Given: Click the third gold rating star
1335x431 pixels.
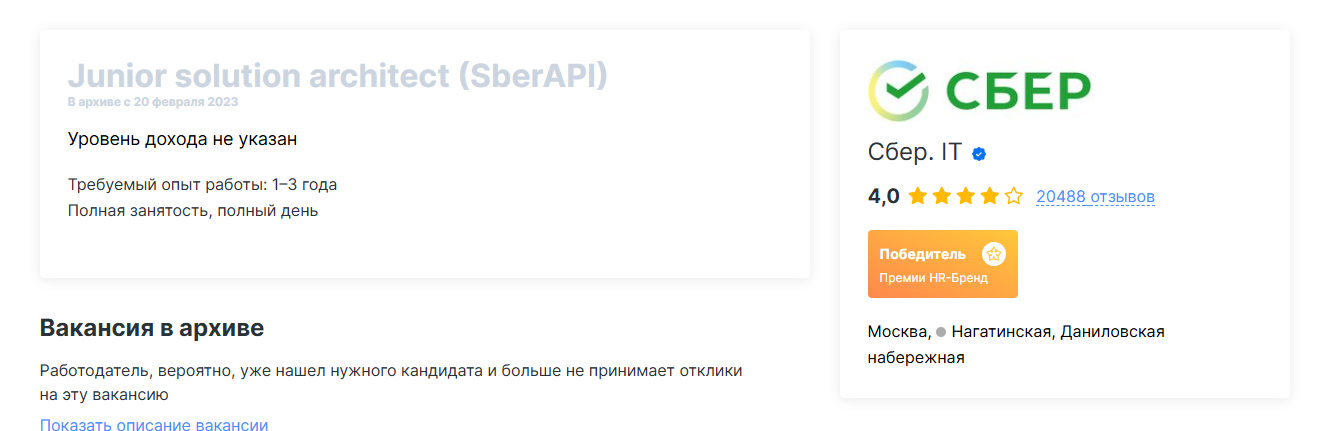Looking at the screenshot, I should point(966,197).
